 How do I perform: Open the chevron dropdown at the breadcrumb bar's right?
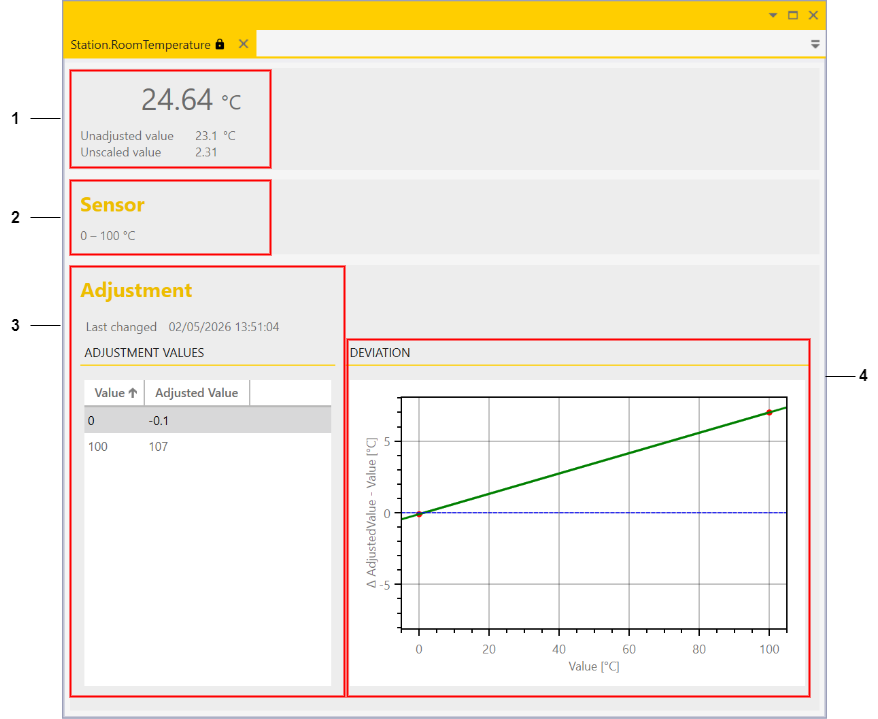tap(815, 44)
